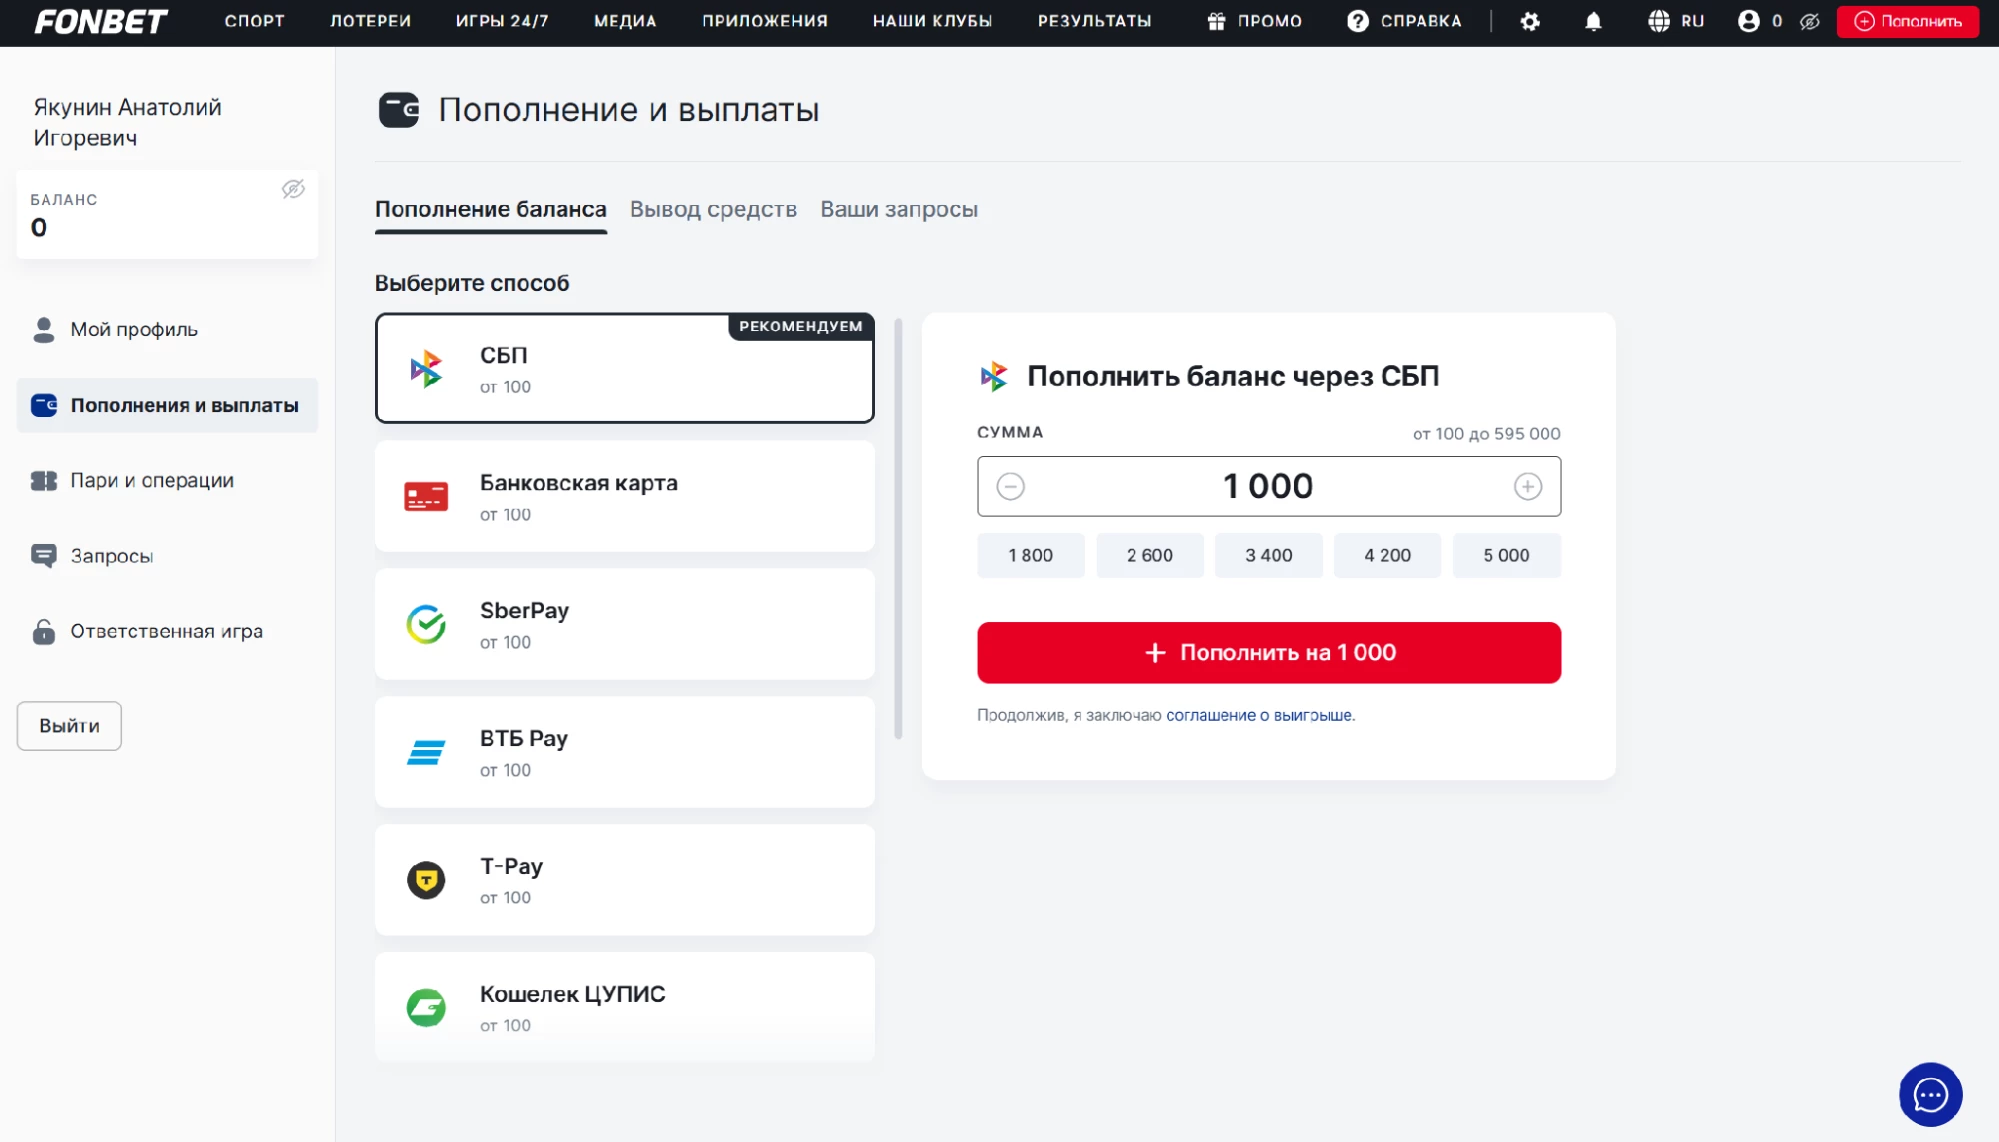The height and width of the screenshot is (1142, 1999).
Task: Choose preset amount 3 400
Action: (x=1268, y=555)
